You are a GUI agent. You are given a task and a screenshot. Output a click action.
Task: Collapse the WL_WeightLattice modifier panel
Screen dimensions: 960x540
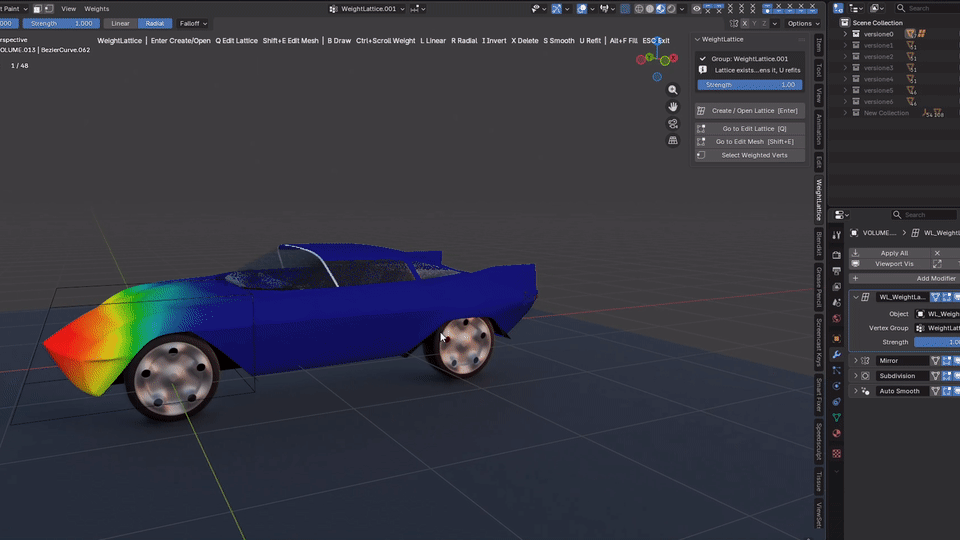pyautogui.click(x=856, y=297)
